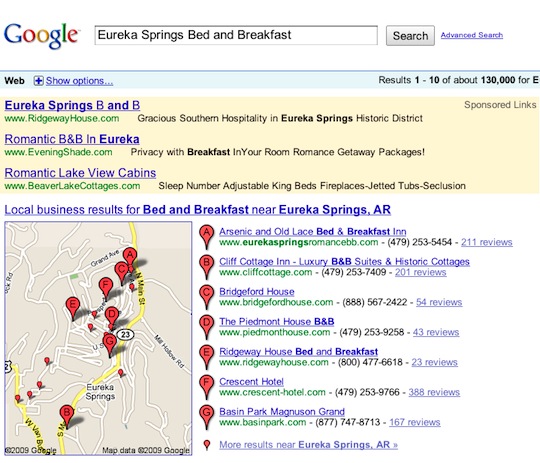View 201 reviews for Cliff Cottage Inn
The image size is (540, 463).
tap(420, 272)
